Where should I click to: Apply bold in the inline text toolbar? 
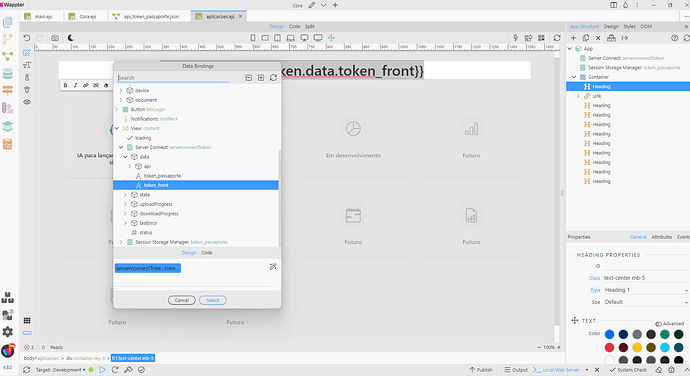click(66, 85)
